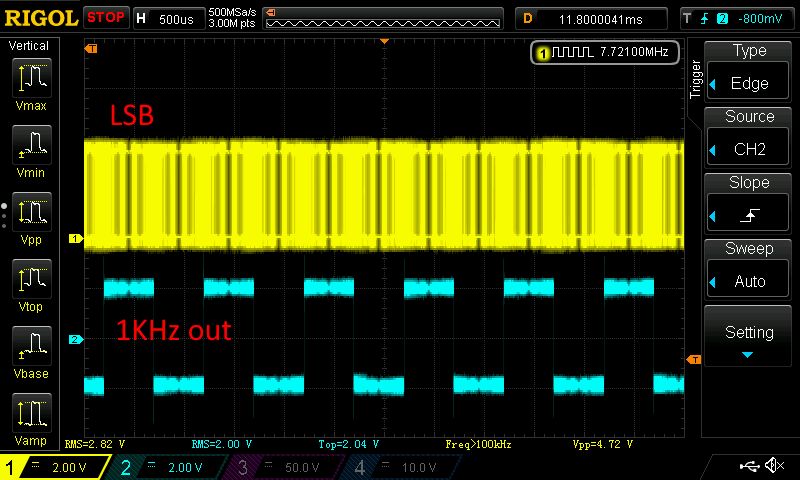This screenshot has width=800, height=480.
Task: Click the center trigger point triangle at top
Action: 385,41
